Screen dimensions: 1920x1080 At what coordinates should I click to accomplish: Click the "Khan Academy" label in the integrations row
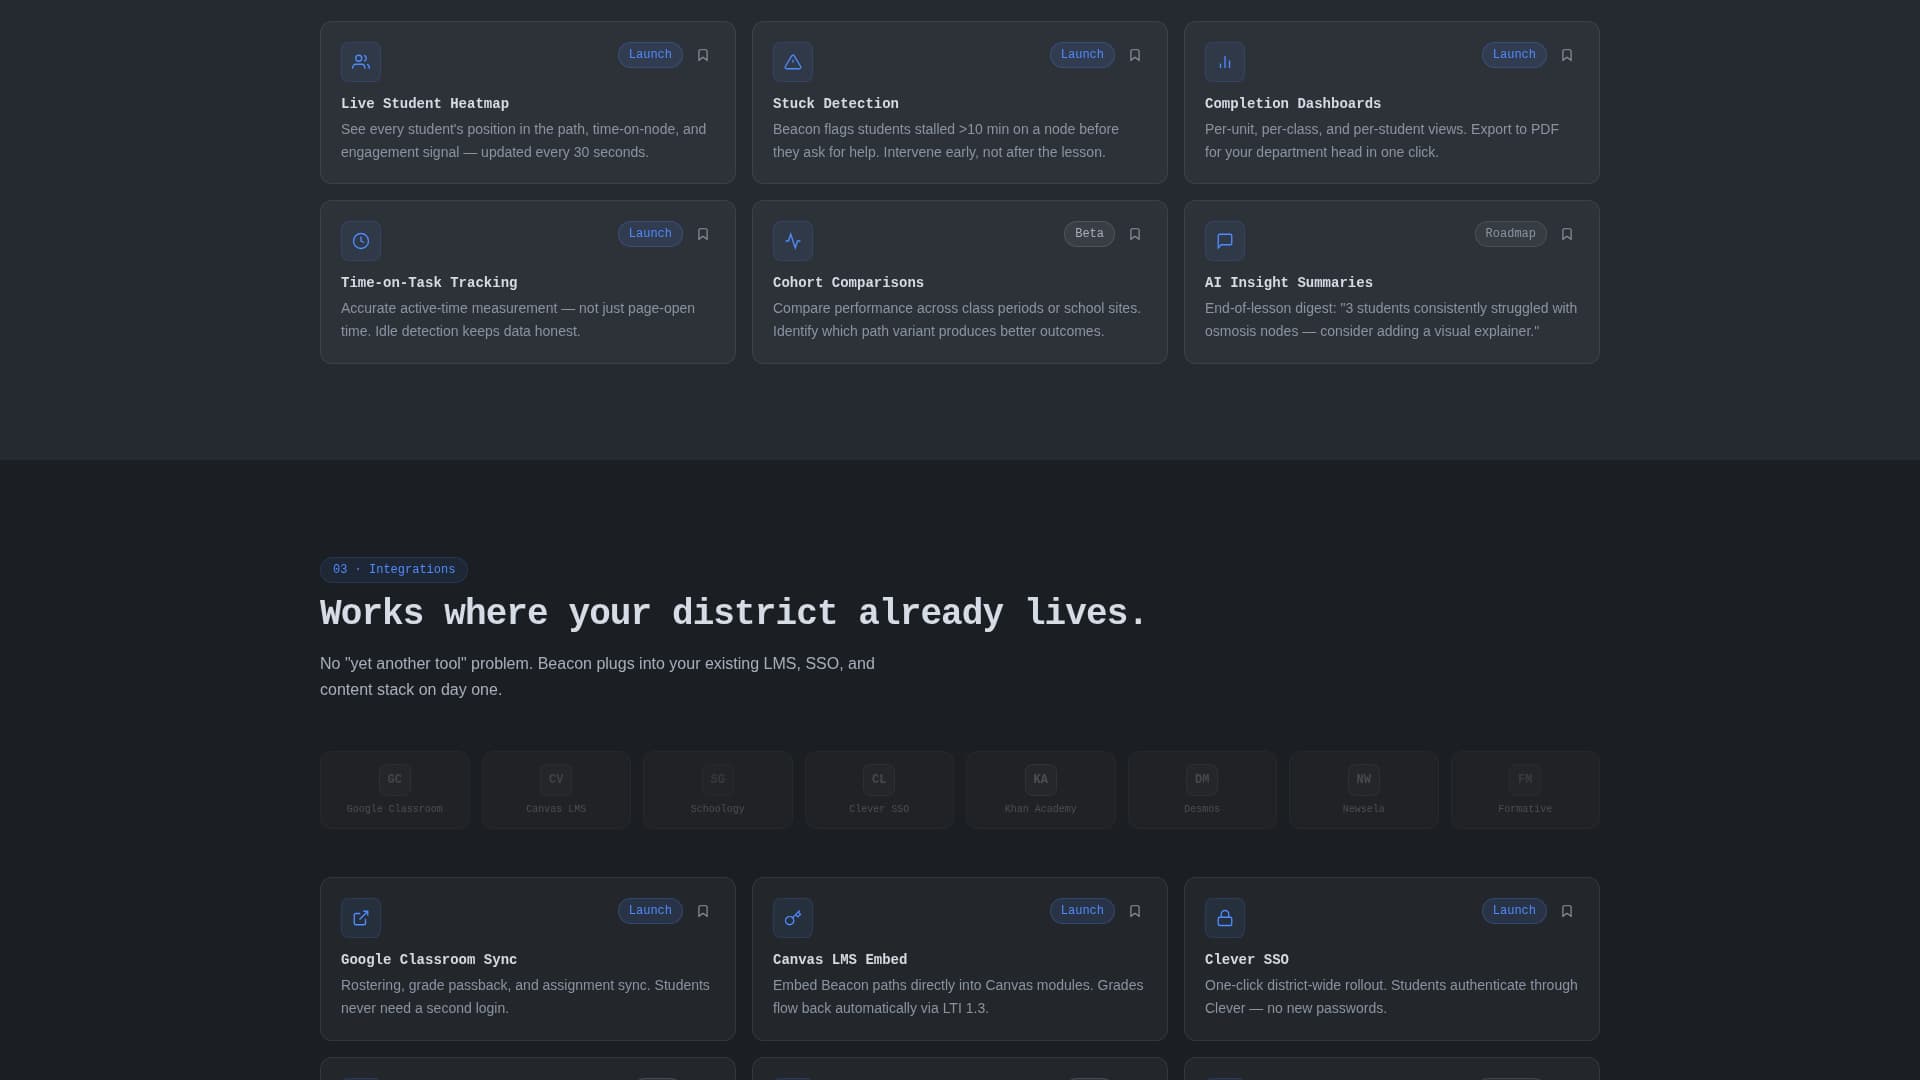coord(1041,809)
